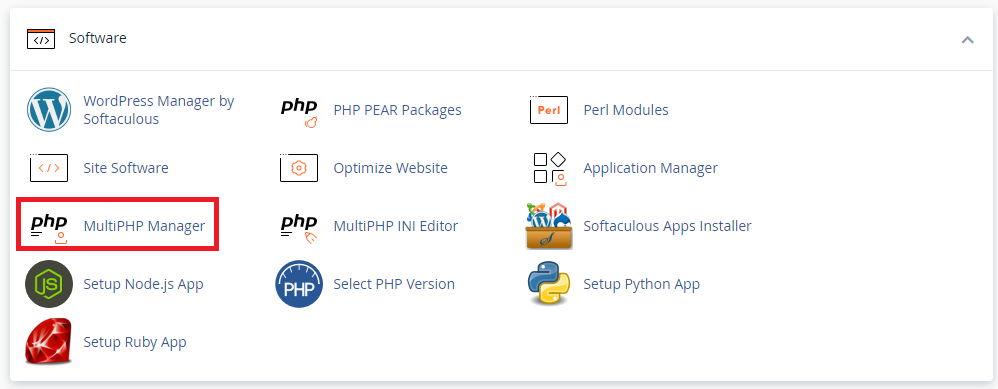Collapse the Software section chevron
Screen dimensions: 998x389
(967, 39)
